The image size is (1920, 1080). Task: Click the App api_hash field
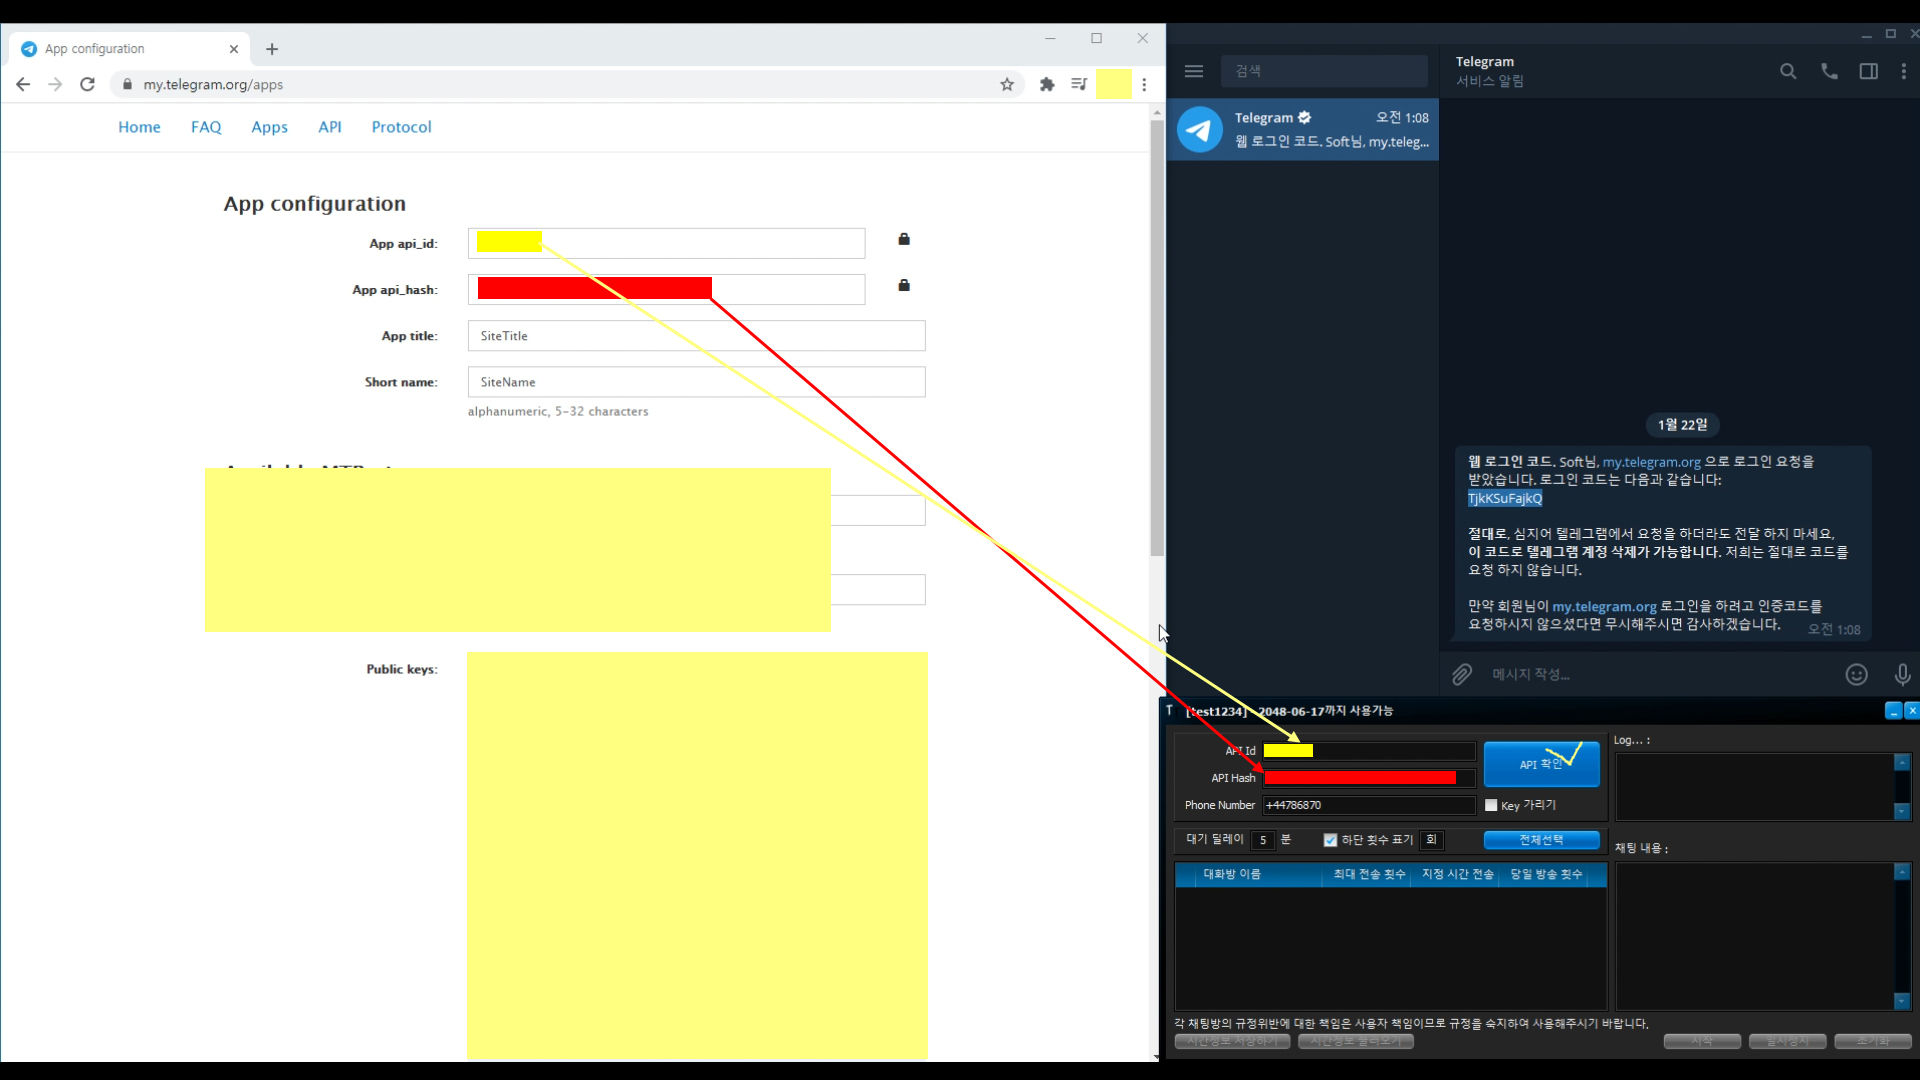click(x=666, y=289)
